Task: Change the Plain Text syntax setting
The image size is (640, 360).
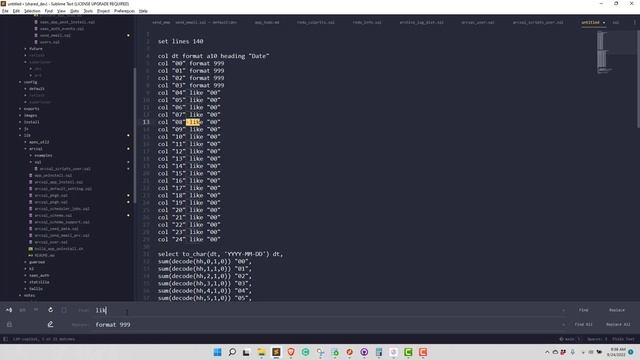Action: point(623,339)
